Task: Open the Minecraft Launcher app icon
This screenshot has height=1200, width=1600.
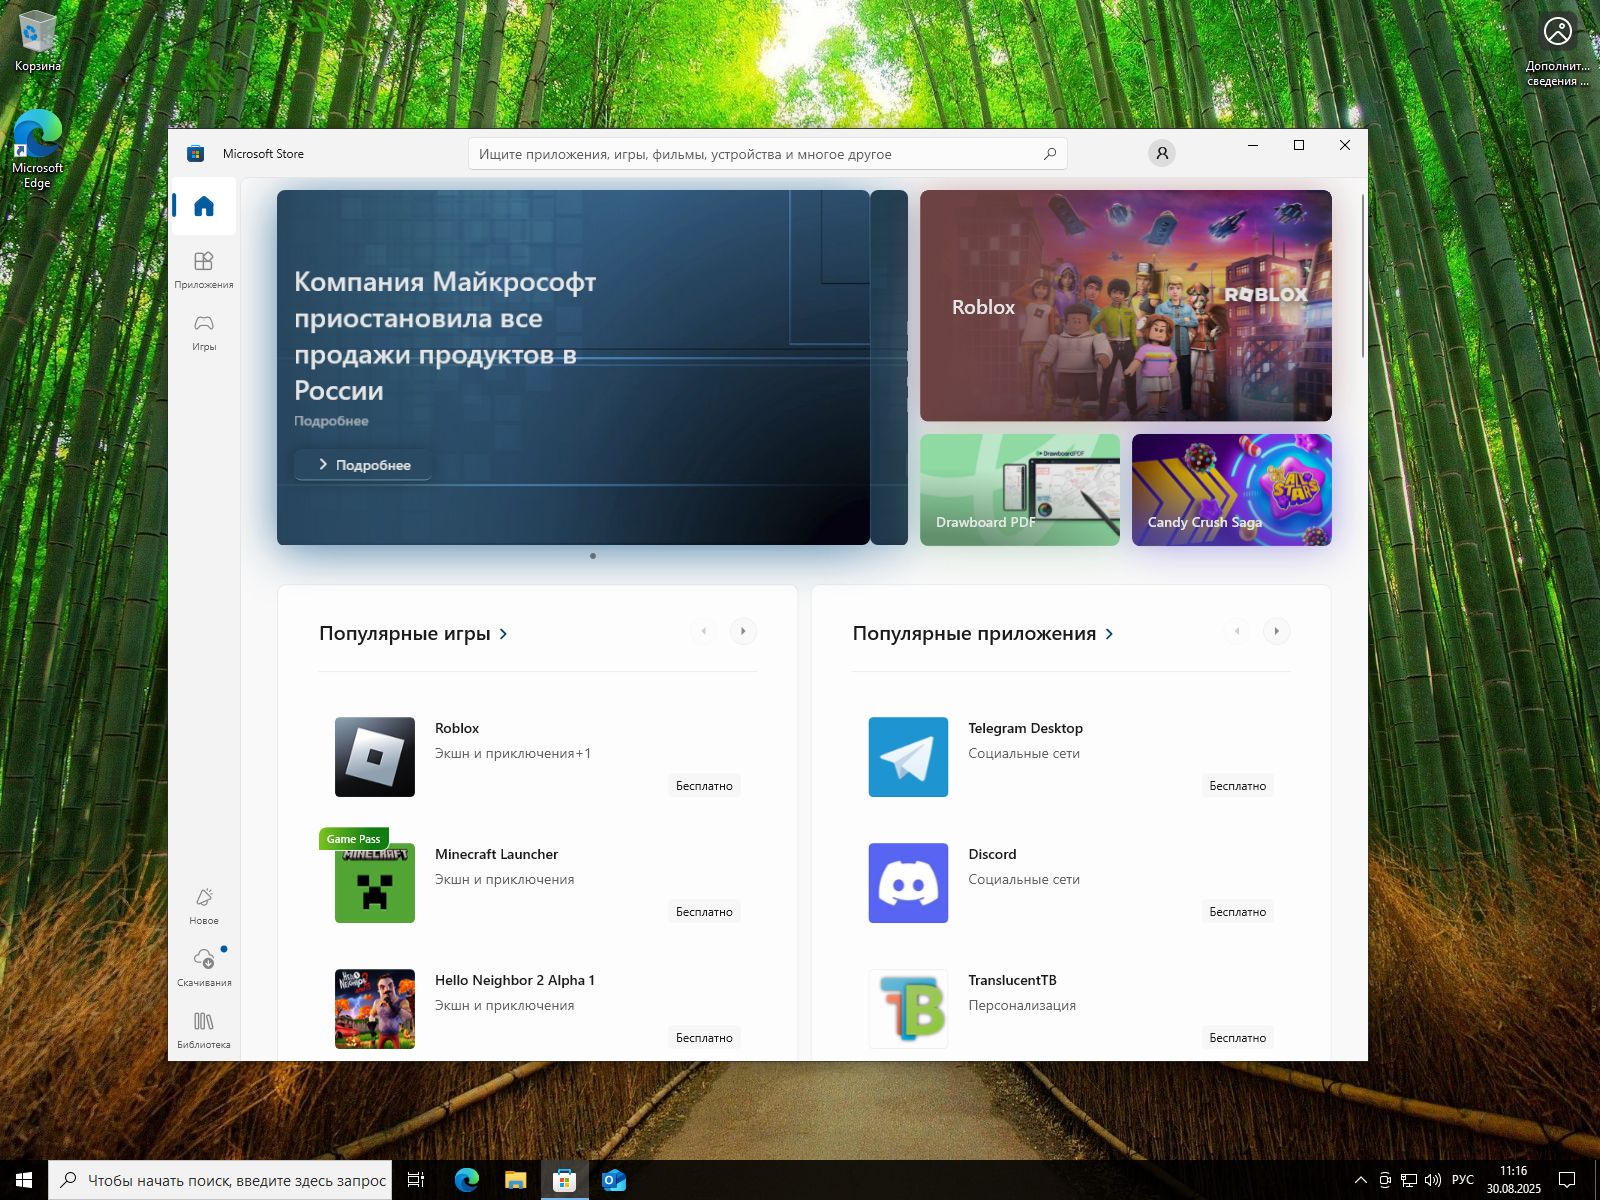Action: point(375,883)
